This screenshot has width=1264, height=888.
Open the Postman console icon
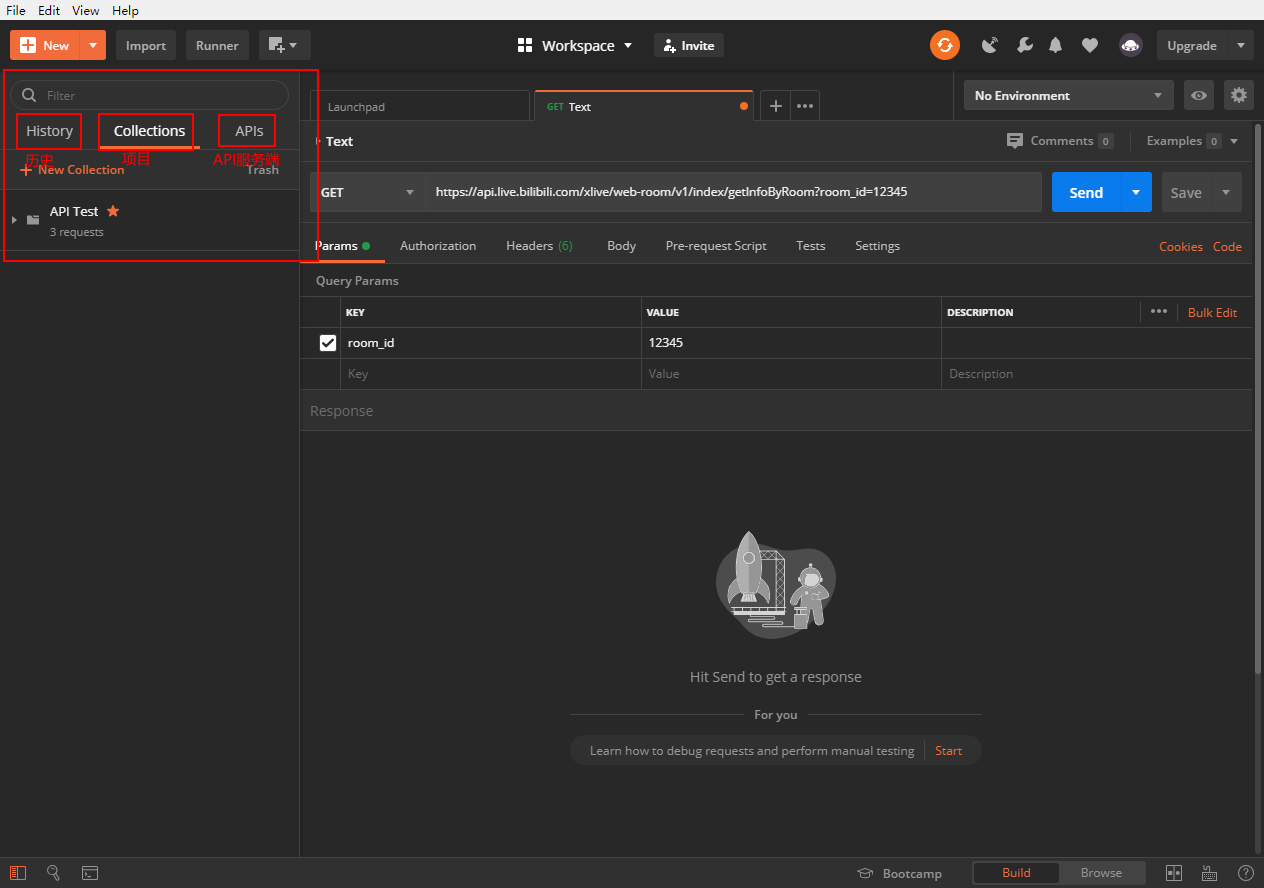[x=89, y=873]
